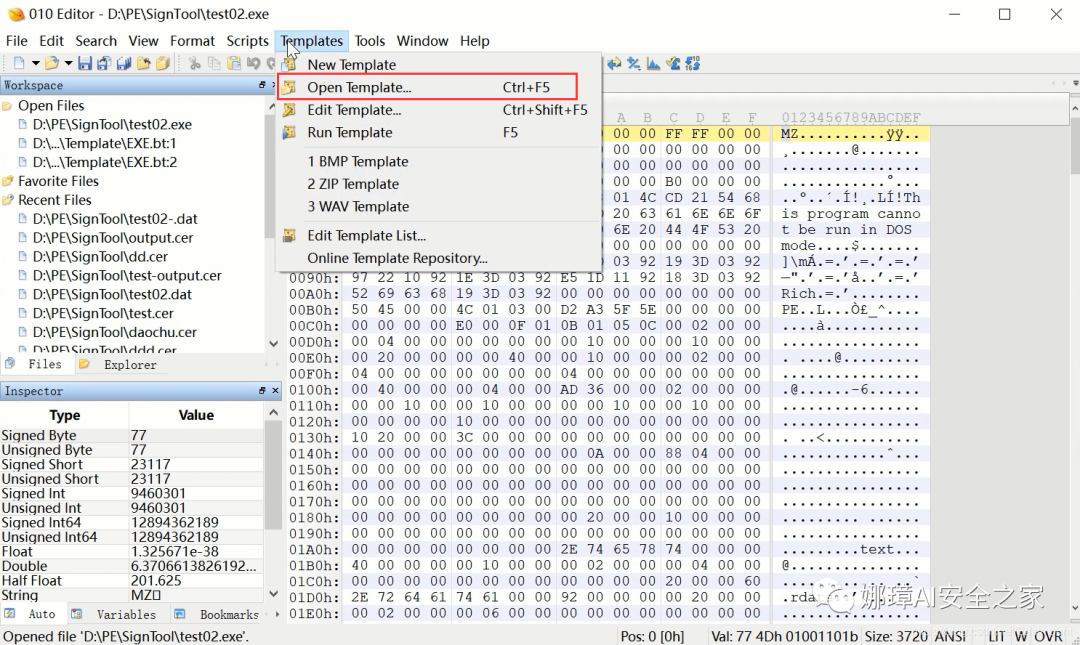Click the Histogram chart toolbar icon

click(653, 63)
